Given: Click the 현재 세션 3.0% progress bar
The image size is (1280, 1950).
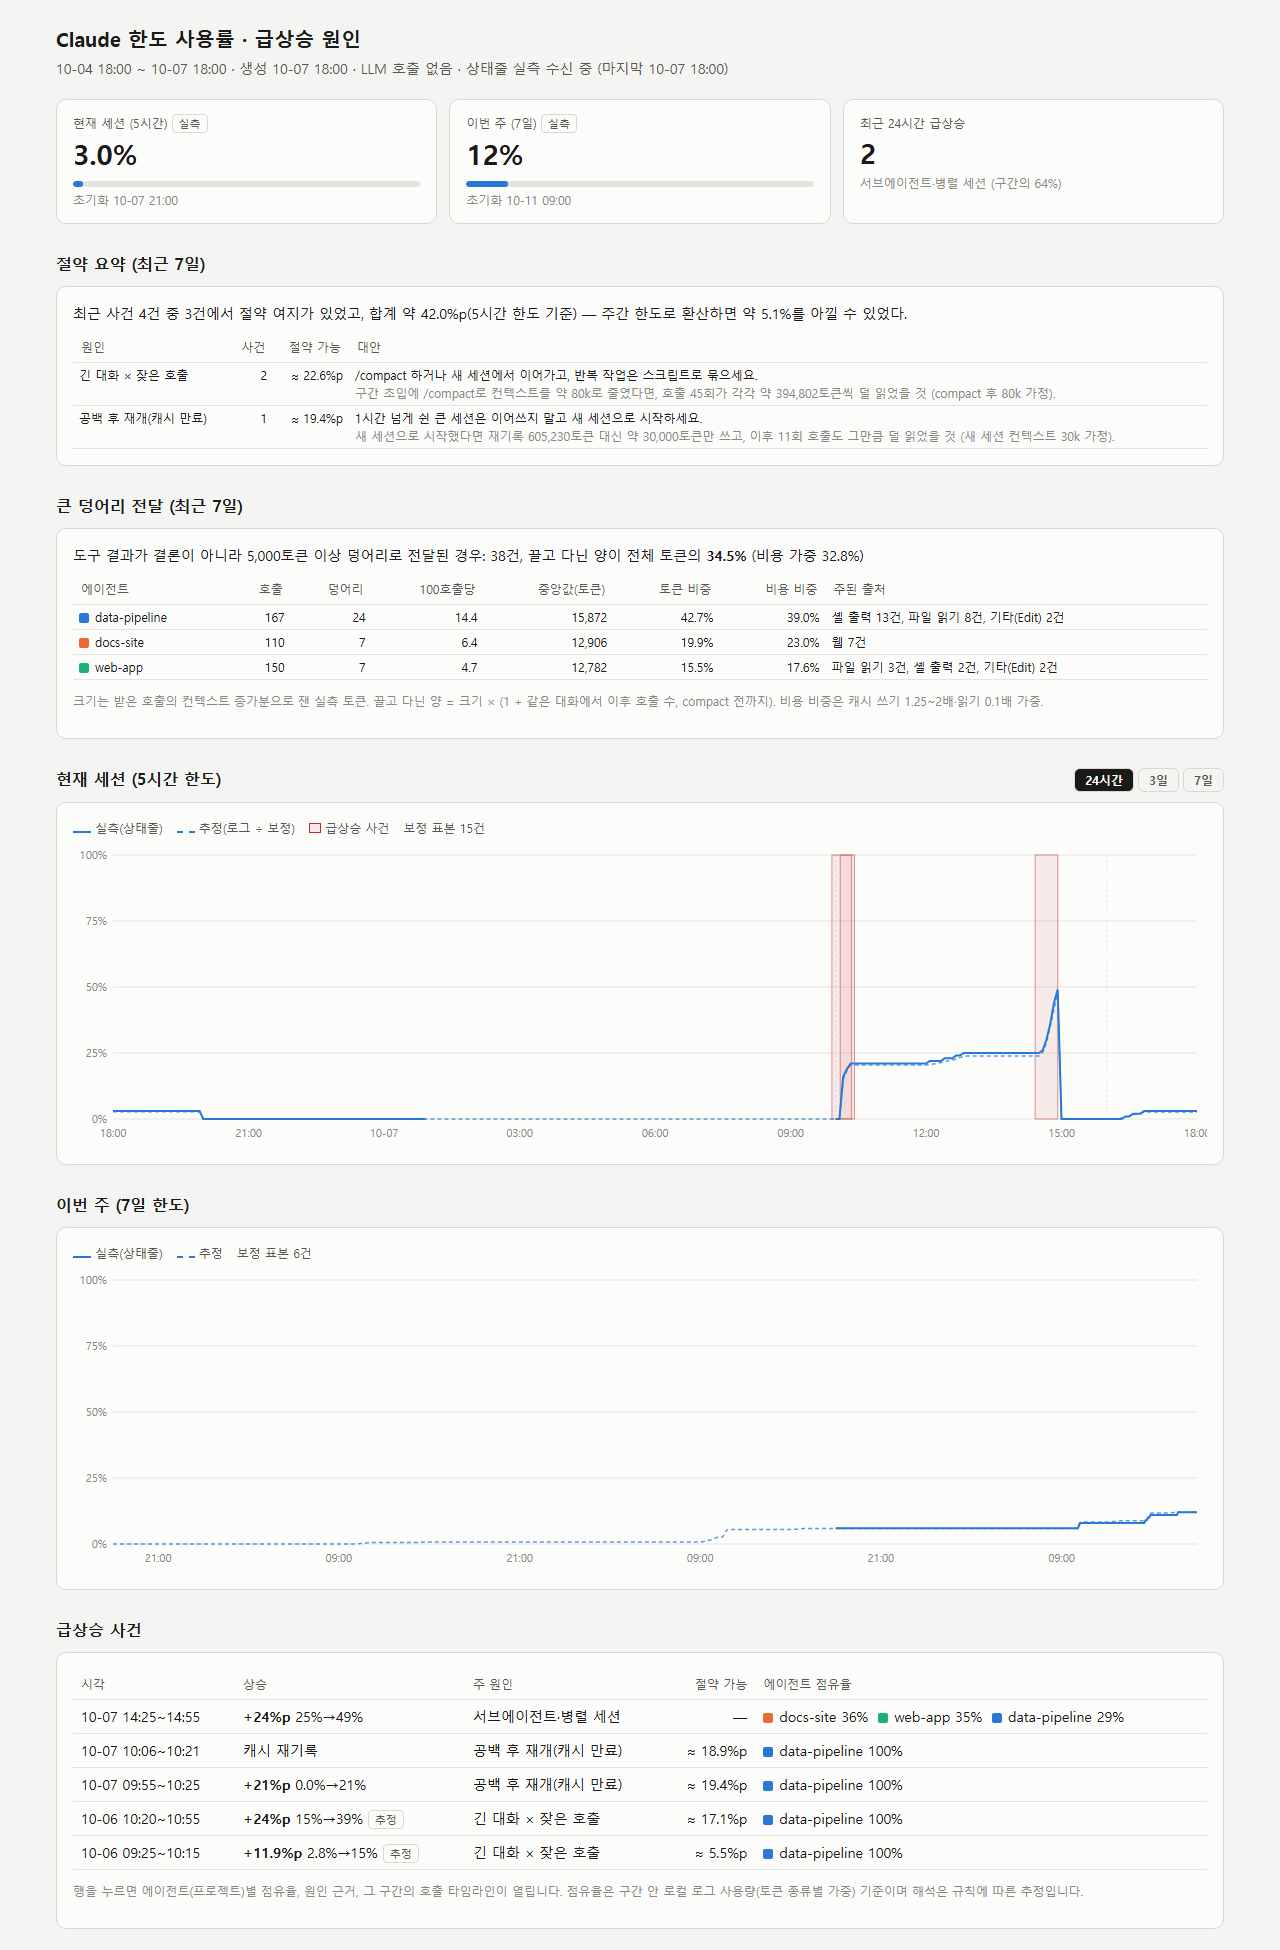Looking at the screenshot, I should click(246, 184).
